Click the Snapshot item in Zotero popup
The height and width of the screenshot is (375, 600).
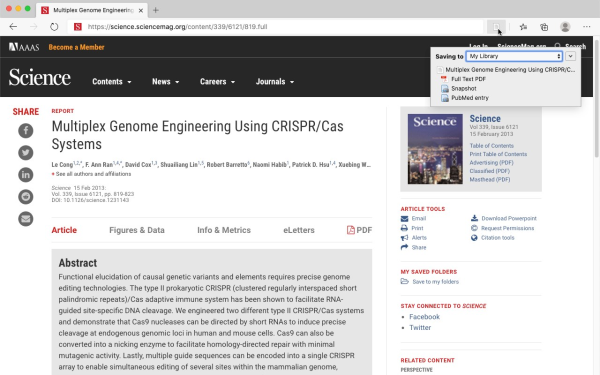[463, 88]
